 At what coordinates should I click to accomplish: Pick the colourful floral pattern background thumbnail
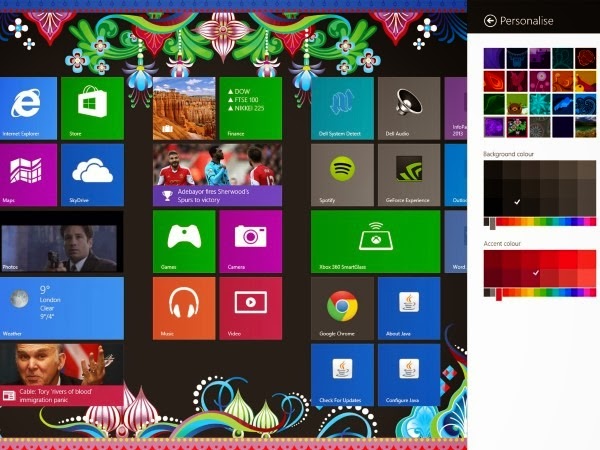(517, 127)
